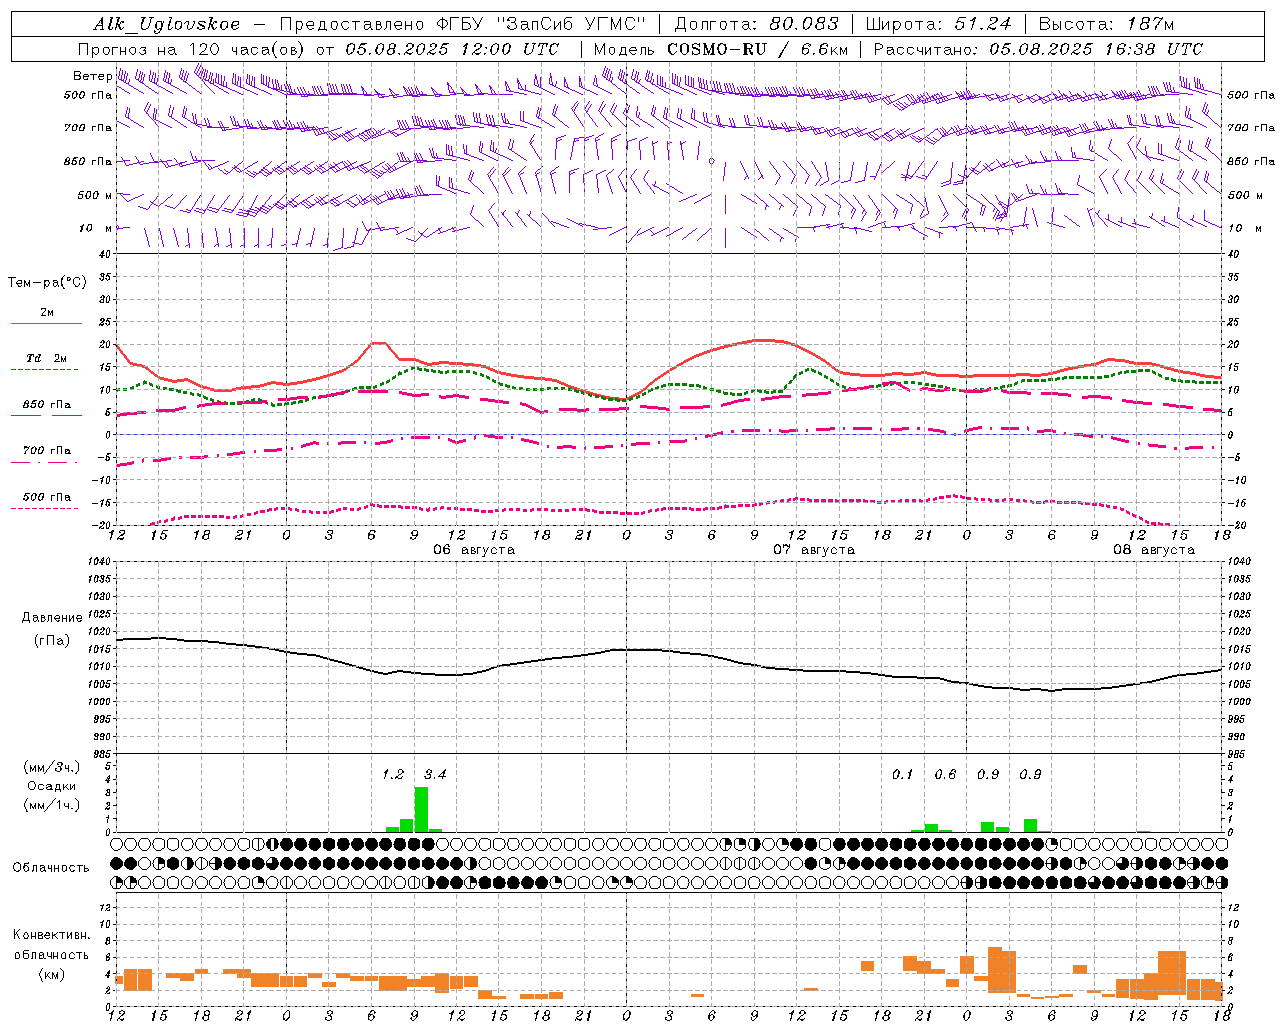Click the '08 августа' date label
Viewport: 1280px width, 1024px height.
click(x=1154, y=550)
